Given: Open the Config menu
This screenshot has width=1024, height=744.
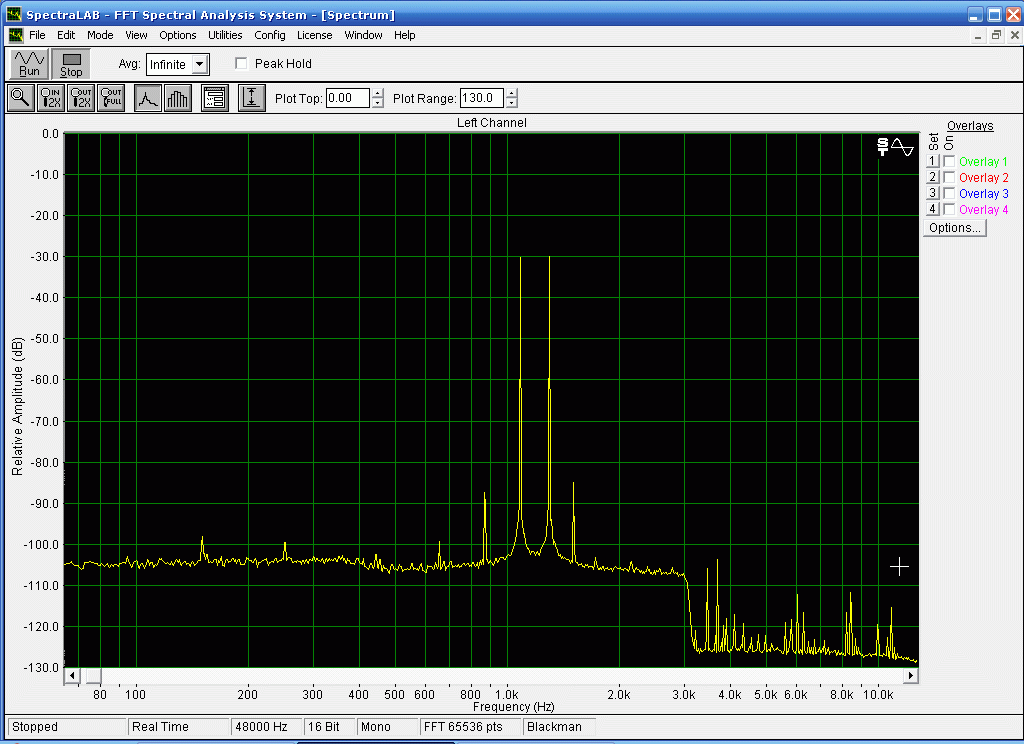Looking at the screenshot, I should 269,35.
